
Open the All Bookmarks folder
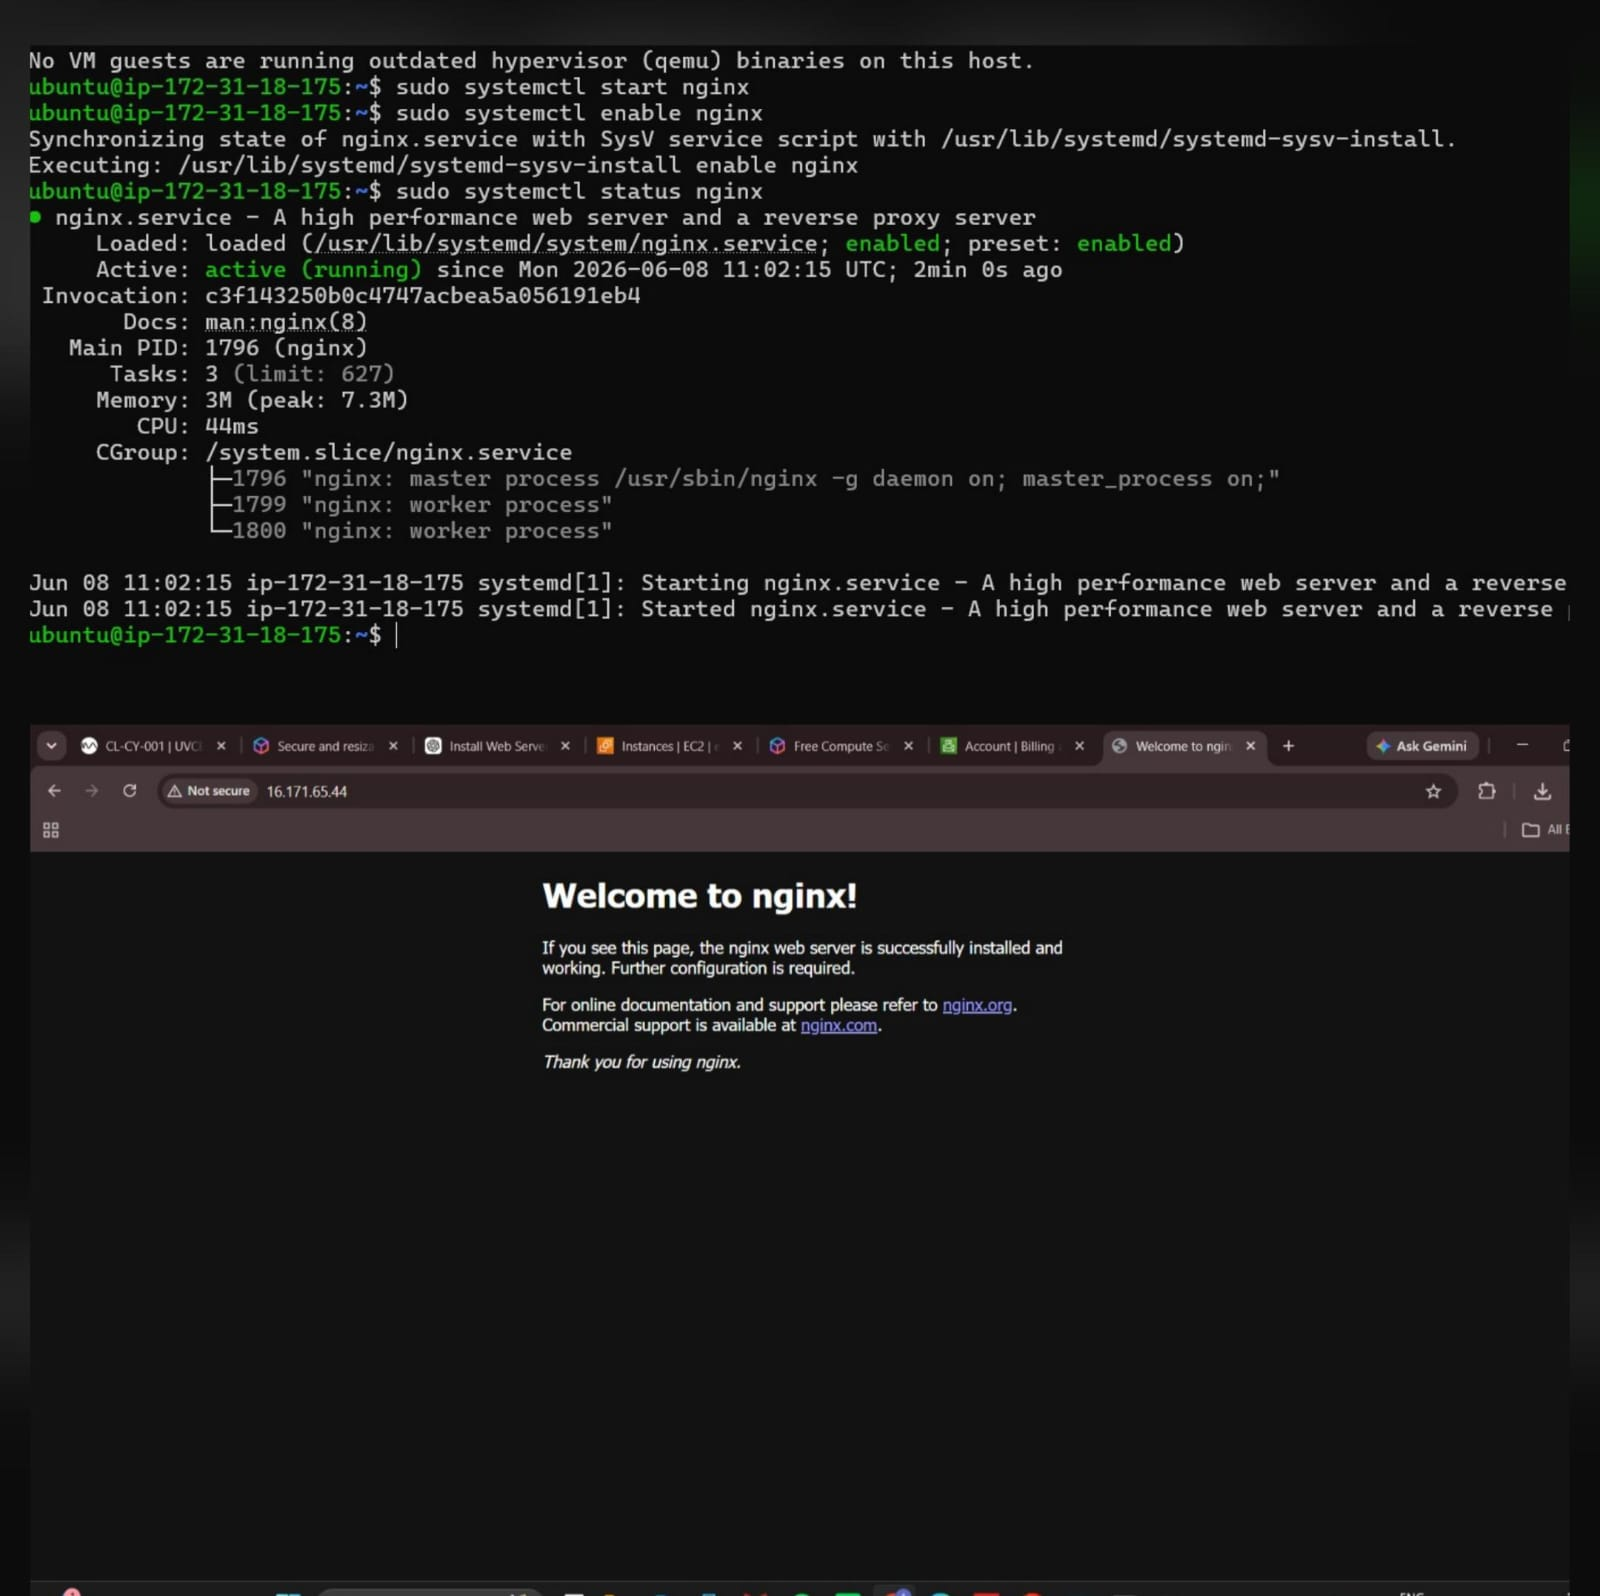pyautogui.click(x=1543, y=830)
